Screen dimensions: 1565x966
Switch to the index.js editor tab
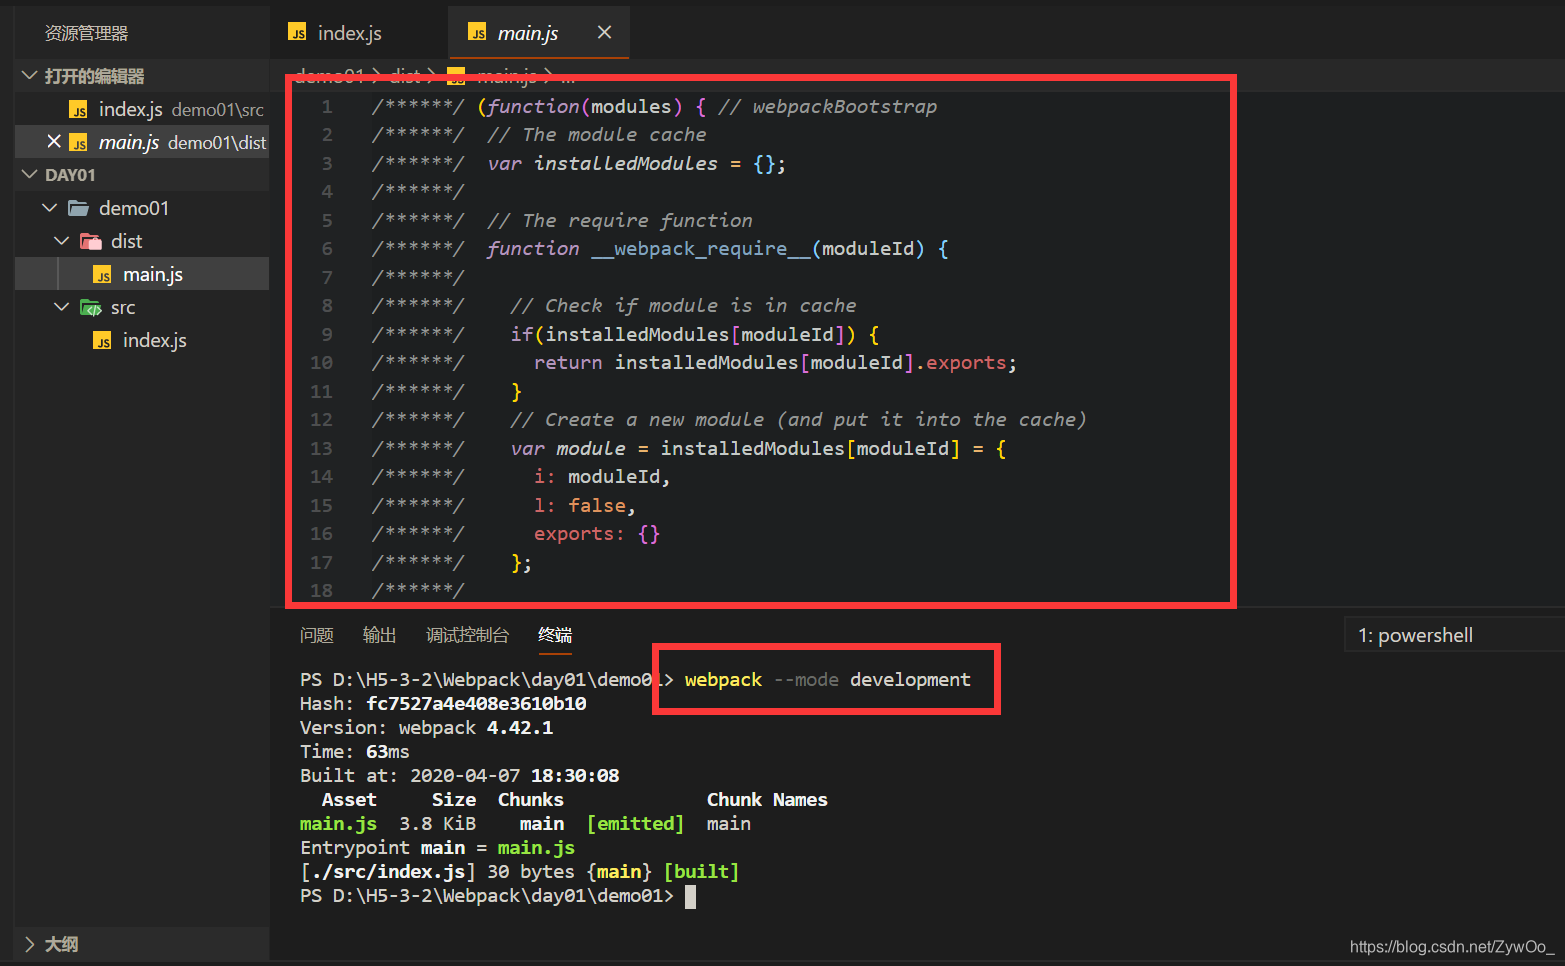coord(350,33)
